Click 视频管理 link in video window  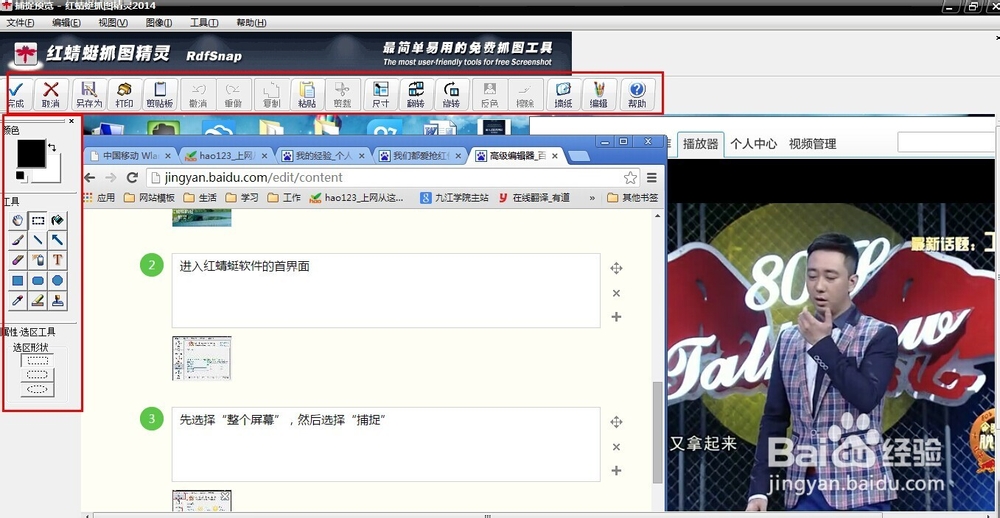[812, 144]
